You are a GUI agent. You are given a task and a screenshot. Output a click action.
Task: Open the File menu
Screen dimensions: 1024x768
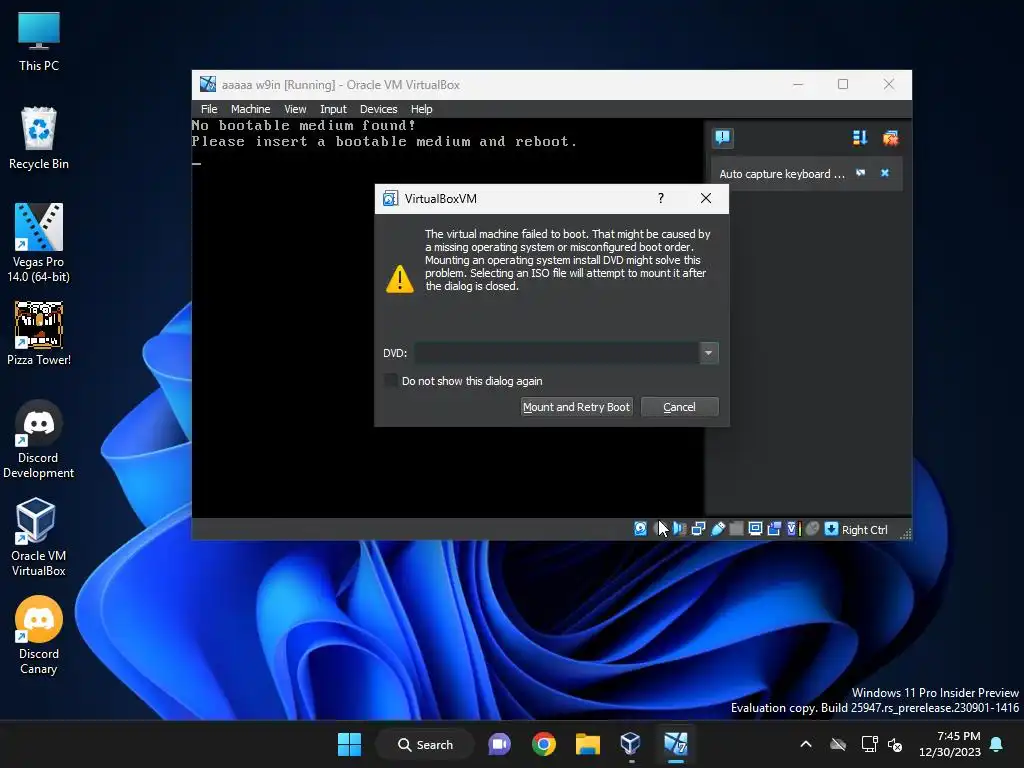point(209,109)
